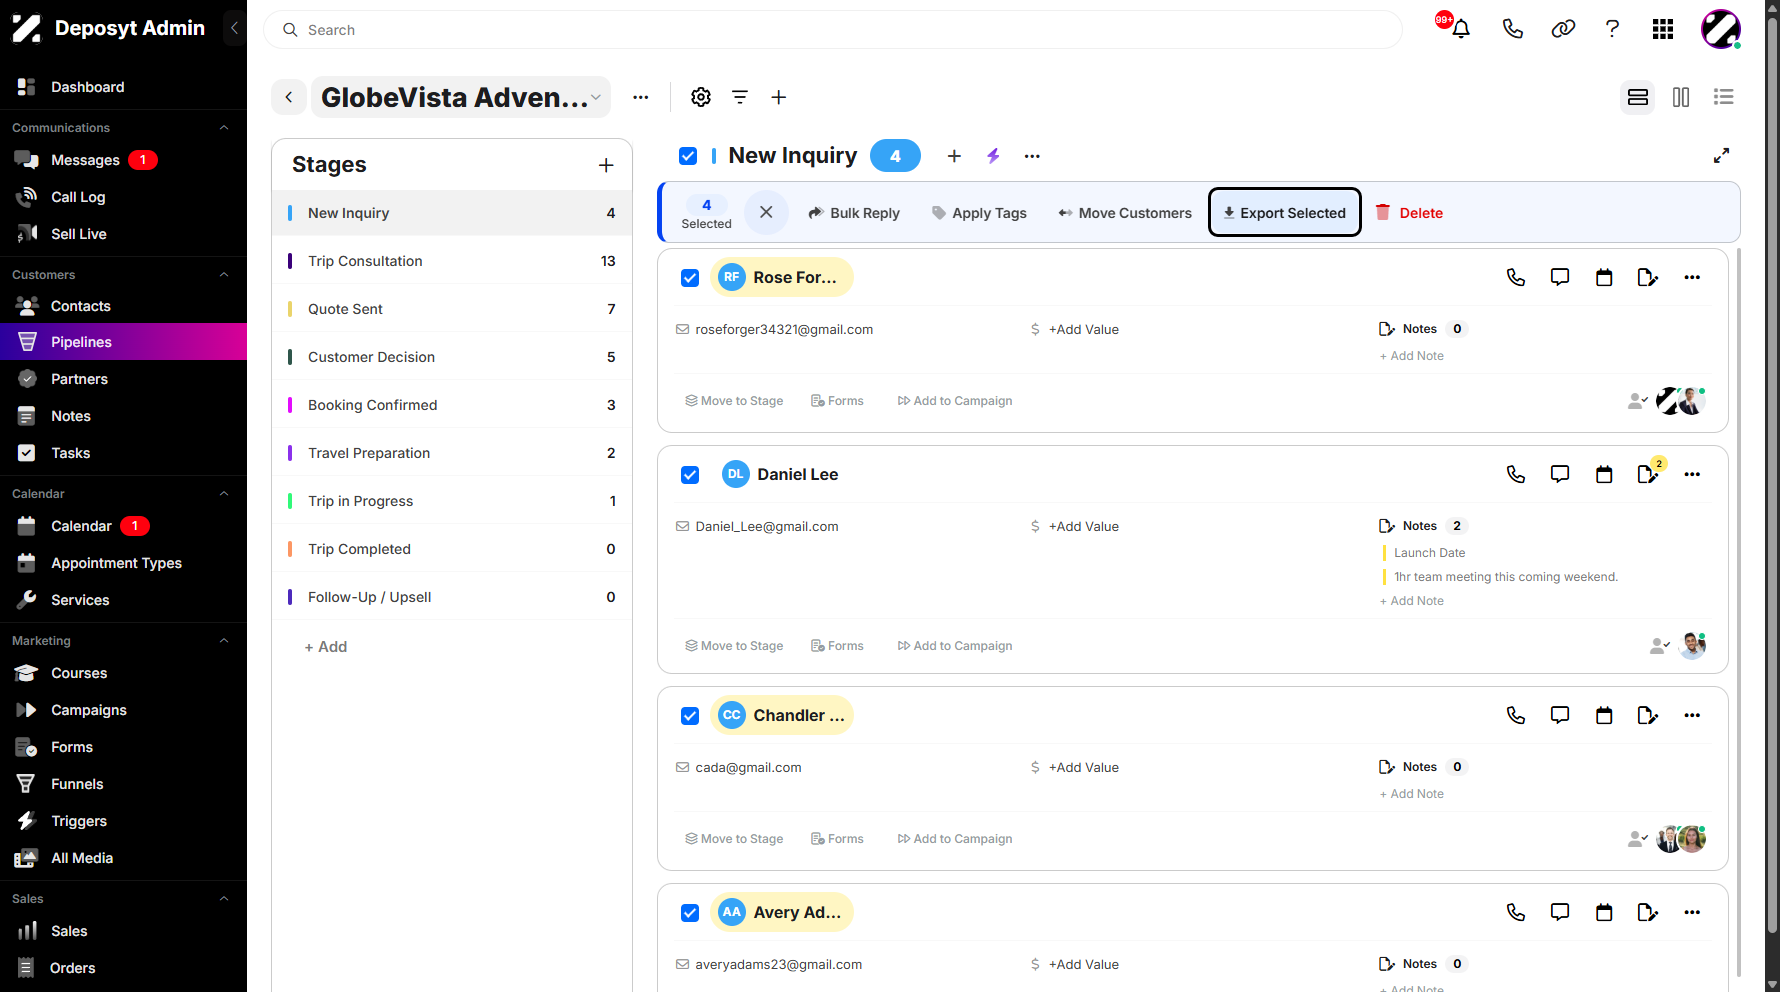Uncheck the New Inquiry select-all checkbox

688,156
